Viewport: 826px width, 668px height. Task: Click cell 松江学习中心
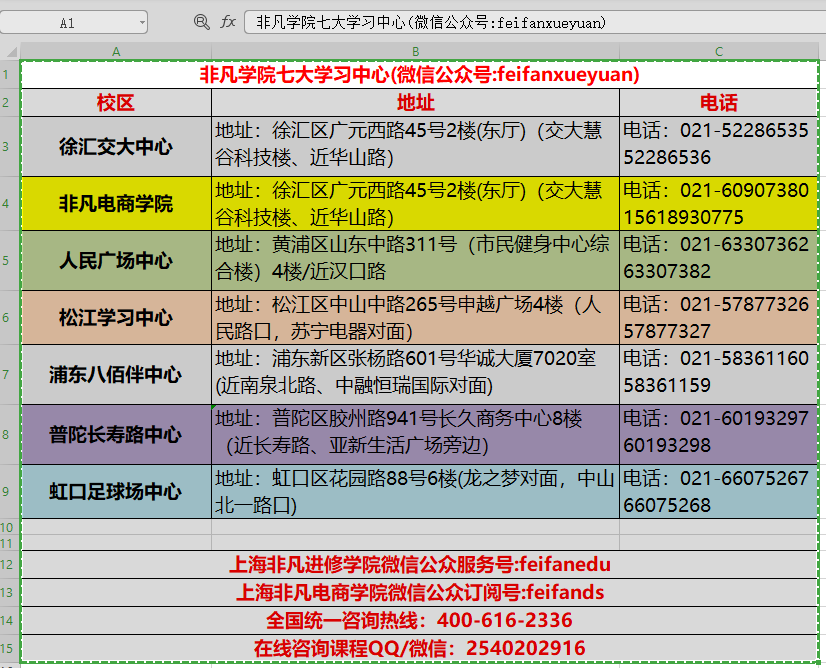(x=116, y=317)
